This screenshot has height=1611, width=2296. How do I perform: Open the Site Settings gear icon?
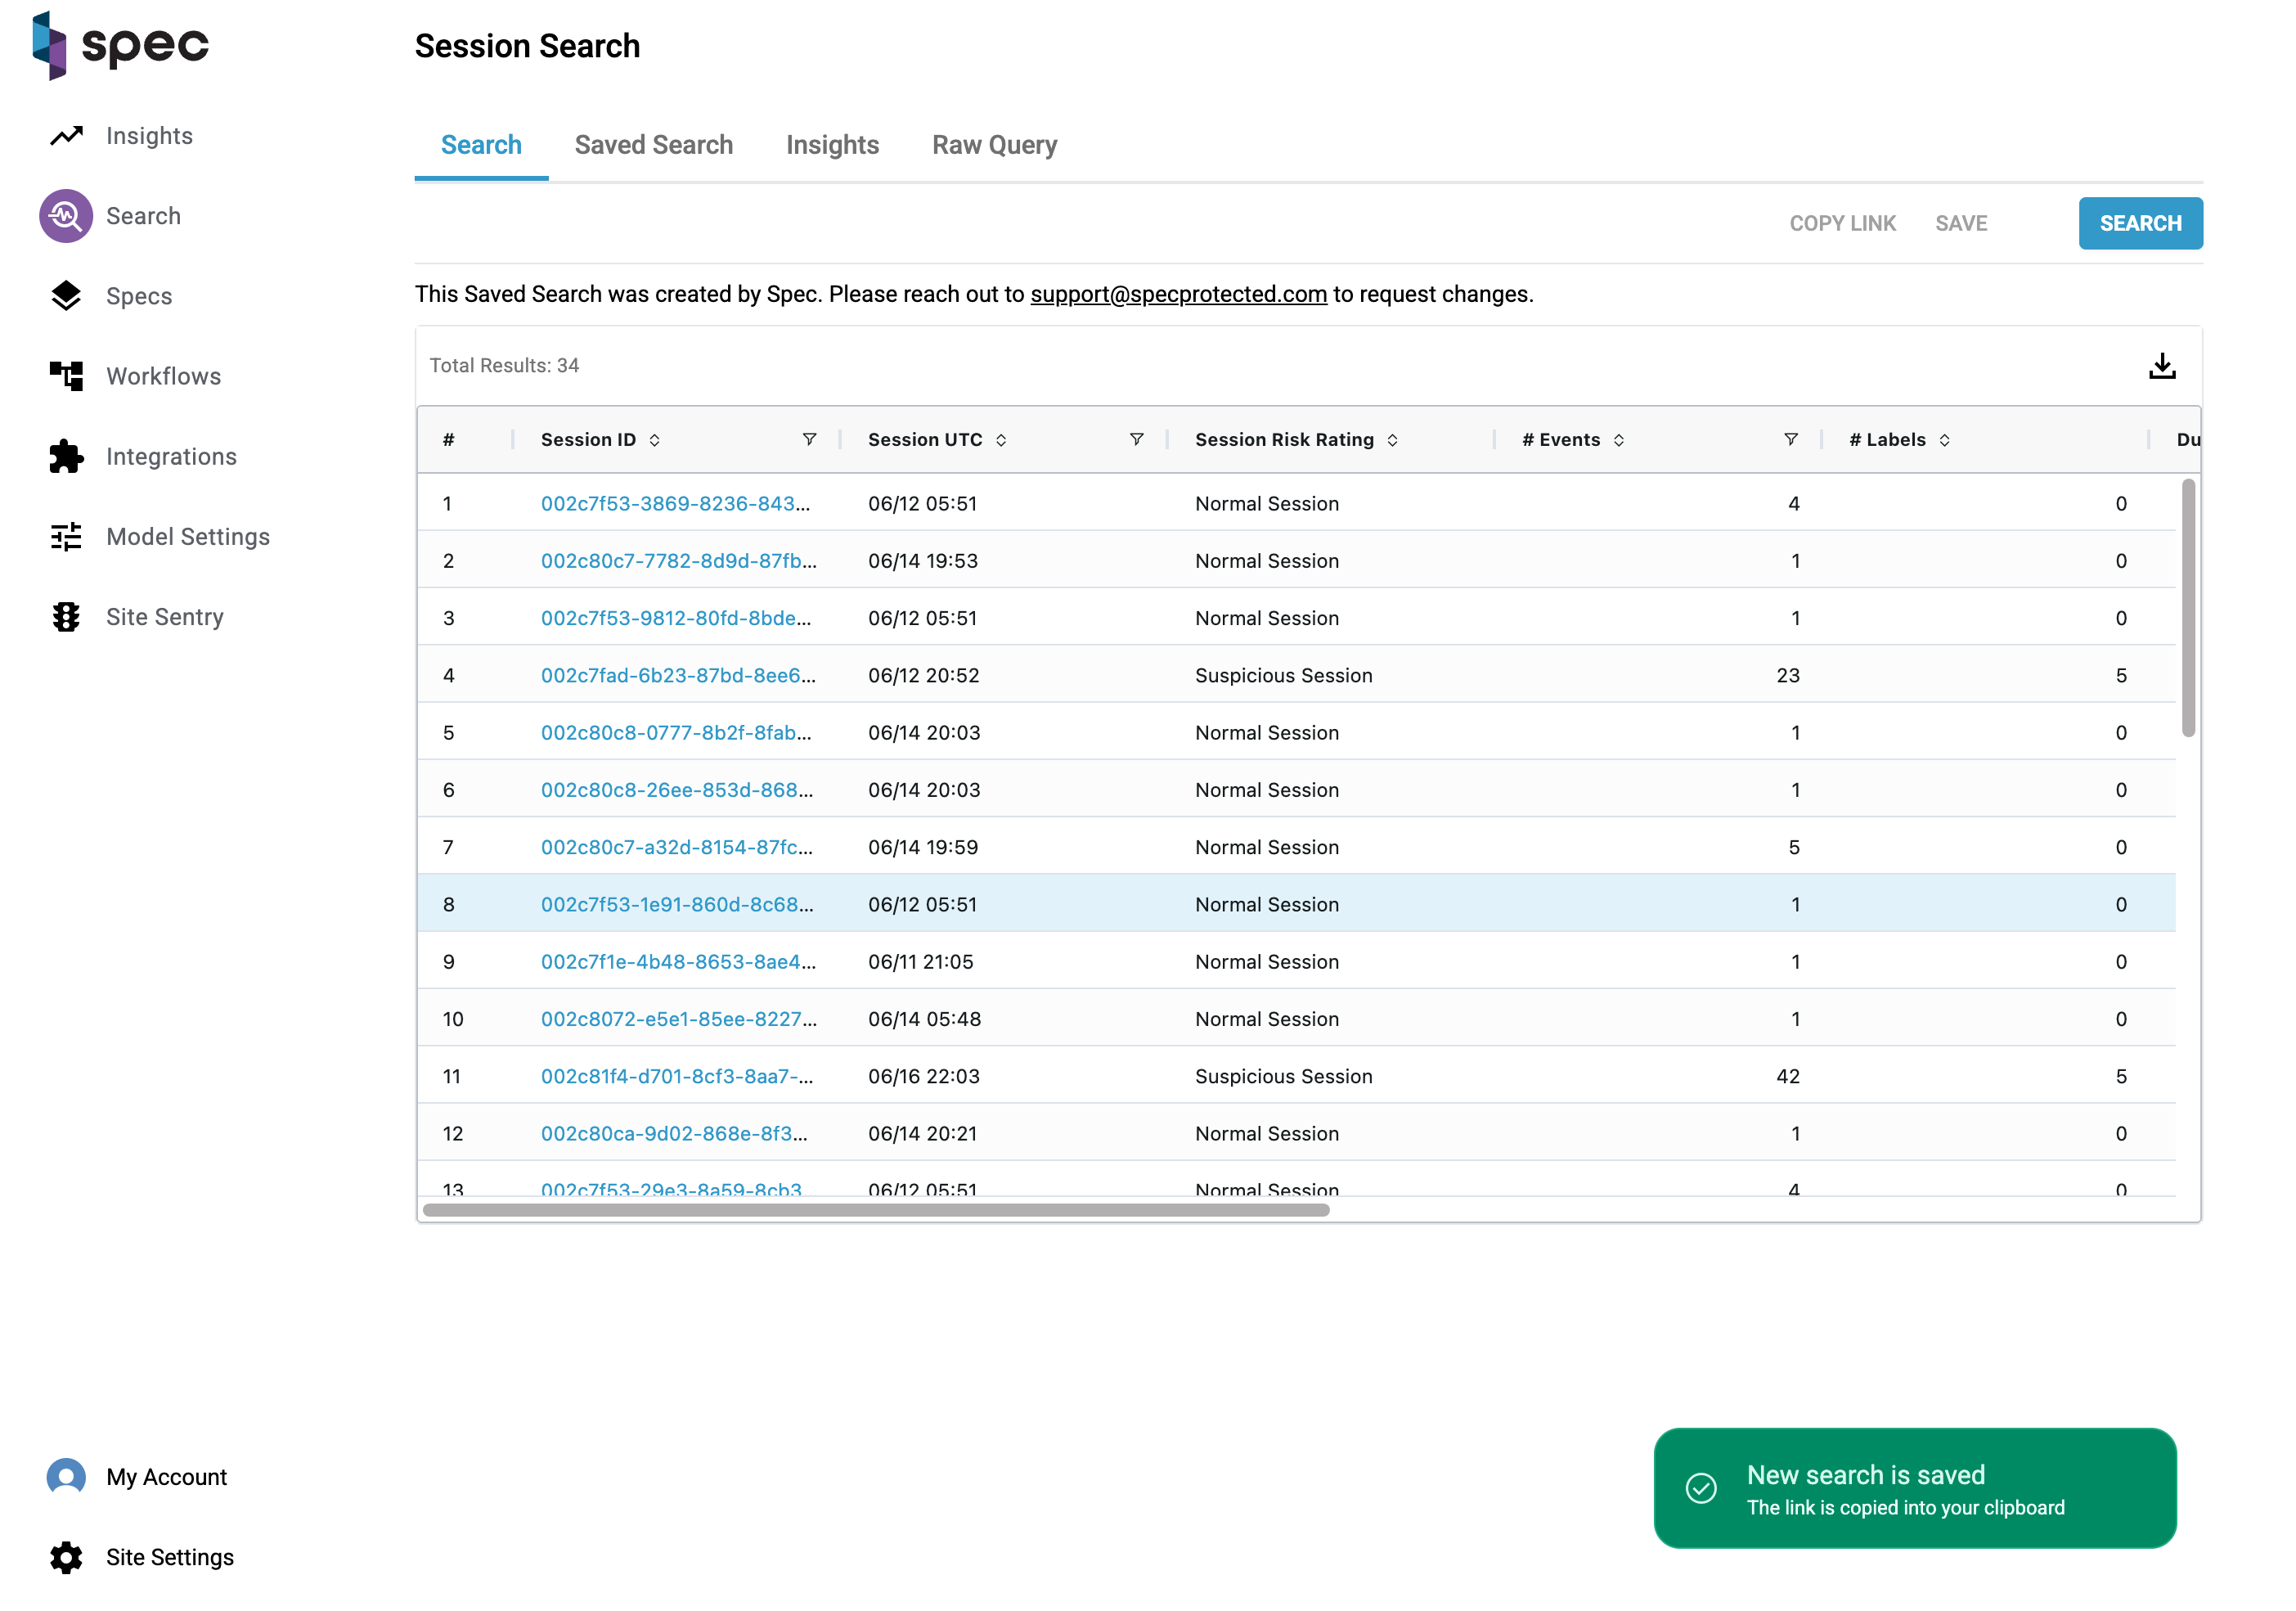point(66,1557)
